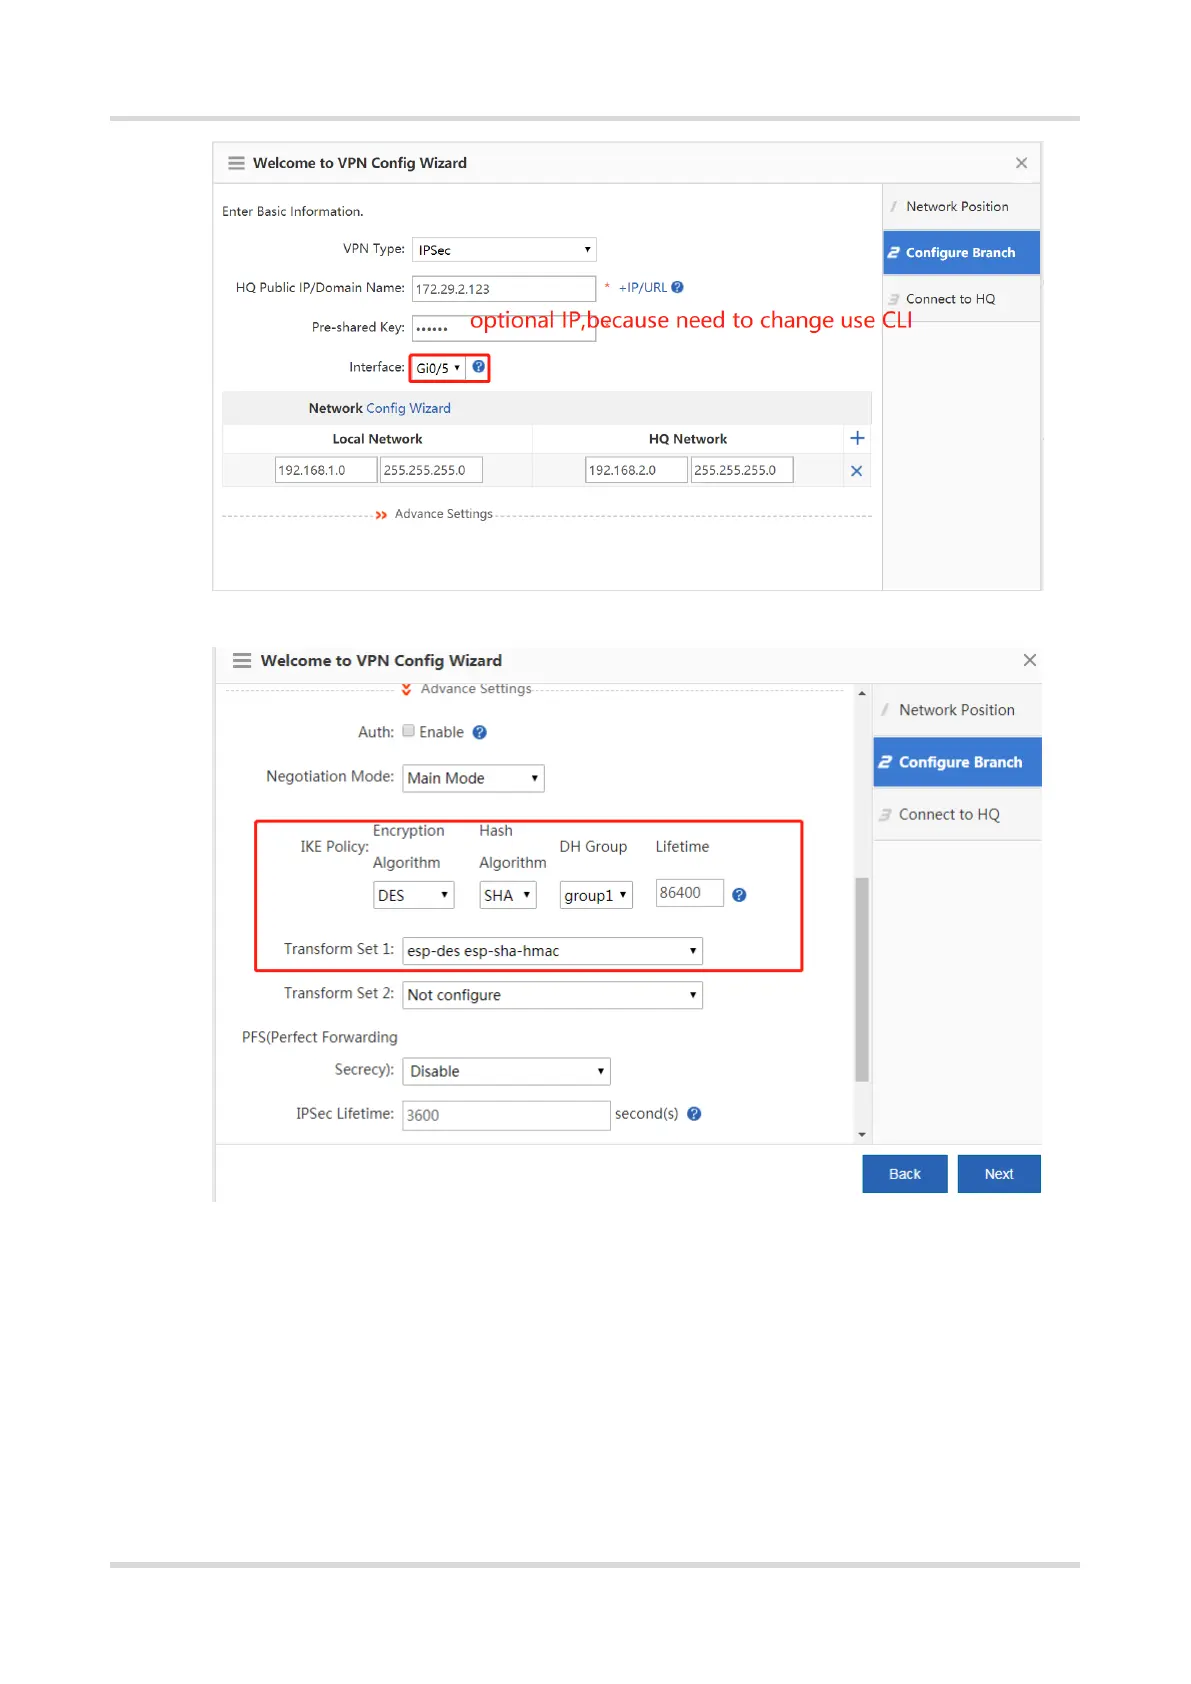The height and width of the screenshot is (1684, 1191).
Task: Delete the network row with X icon
Action: [x=856, y=471]
